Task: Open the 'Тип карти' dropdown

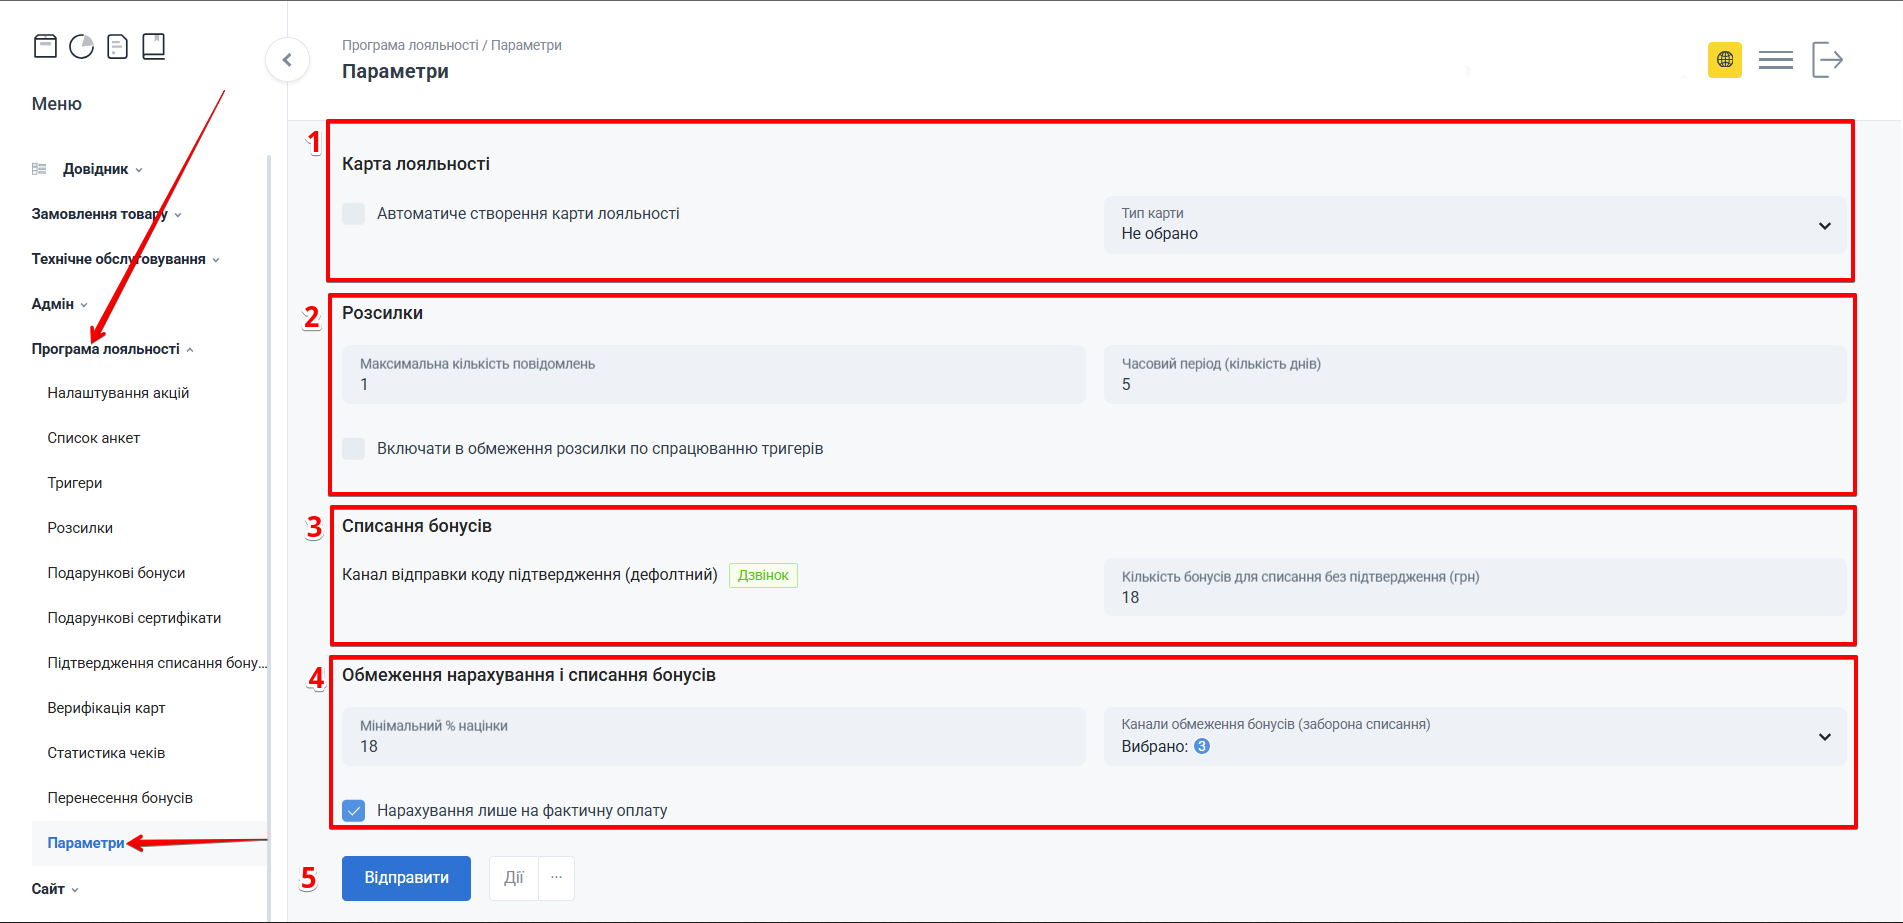Action: coord(1474,225)
